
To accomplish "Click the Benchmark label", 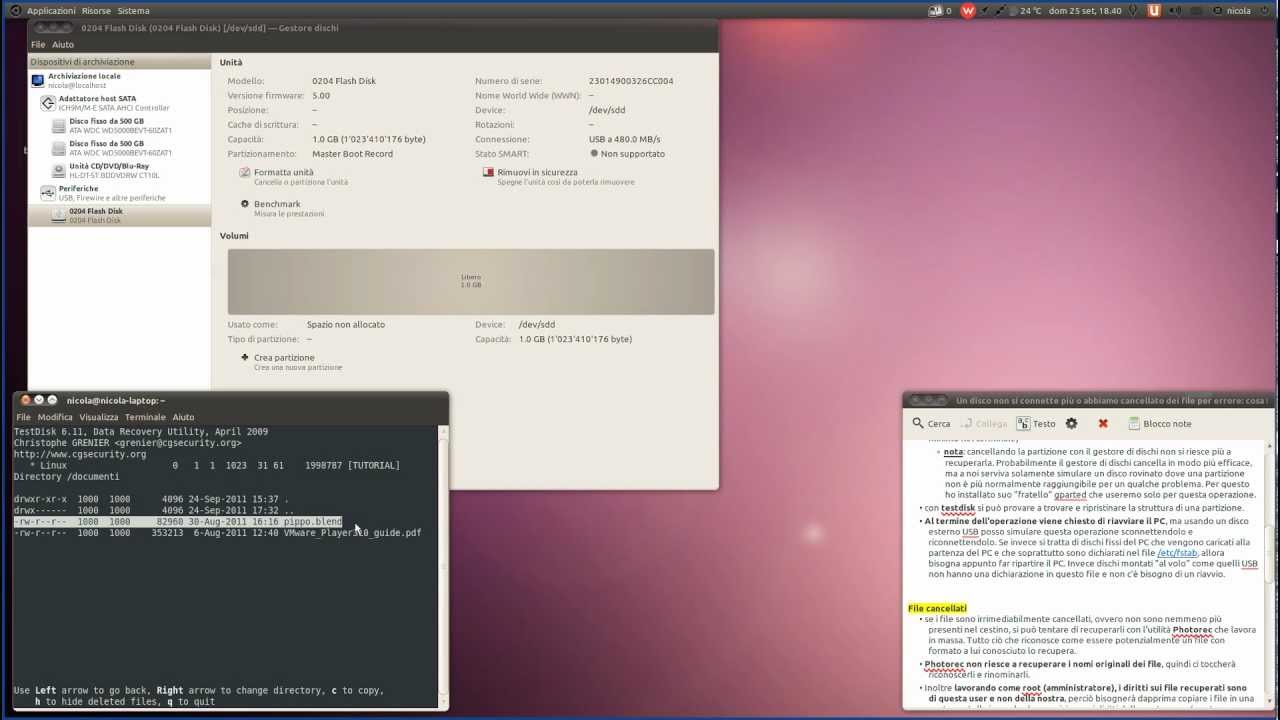I will [x=277, y=204].
